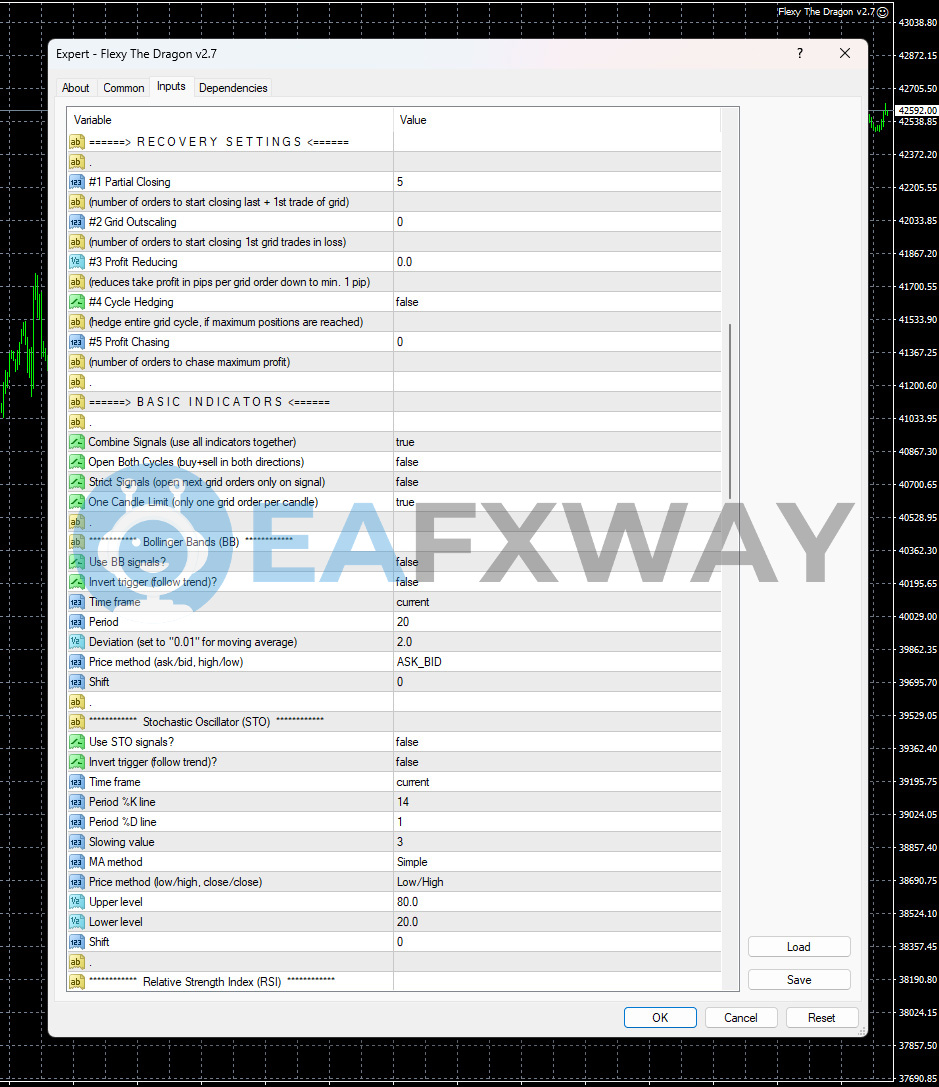Click the boolean icon beside Use BB signals?
This screenshot has width=939, height=1087.
point(76,562)
